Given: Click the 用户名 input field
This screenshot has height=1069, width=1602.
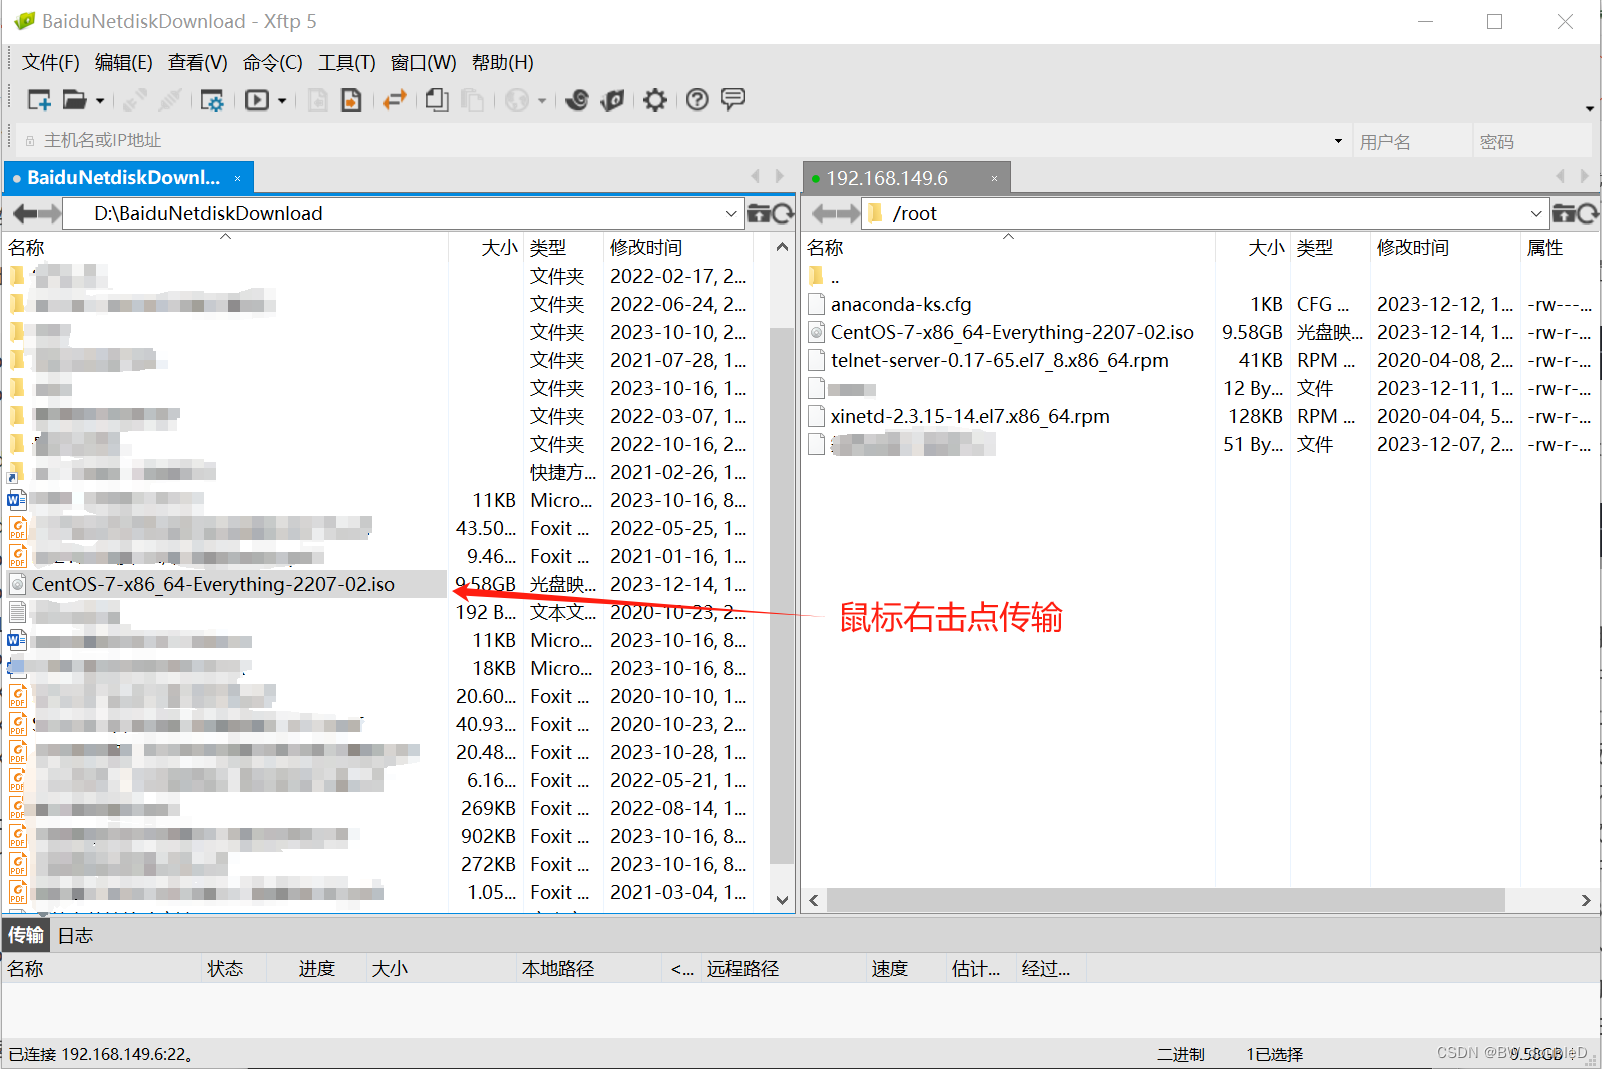Looking at the screenshot, I should tap(1412, 141).
